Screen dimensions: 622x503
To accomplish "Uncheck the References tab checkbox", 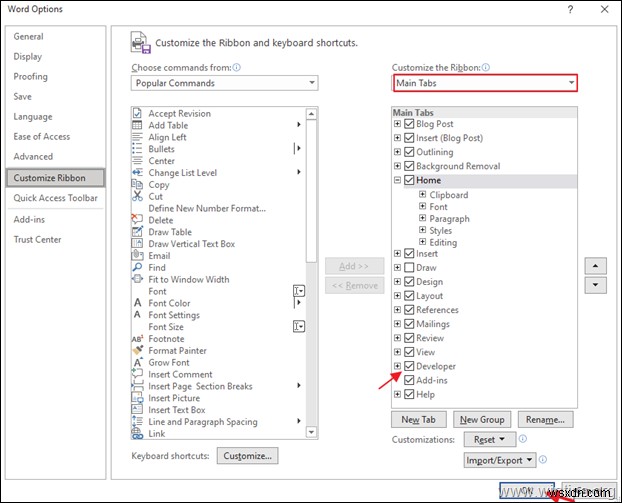I will coord(409,309).
